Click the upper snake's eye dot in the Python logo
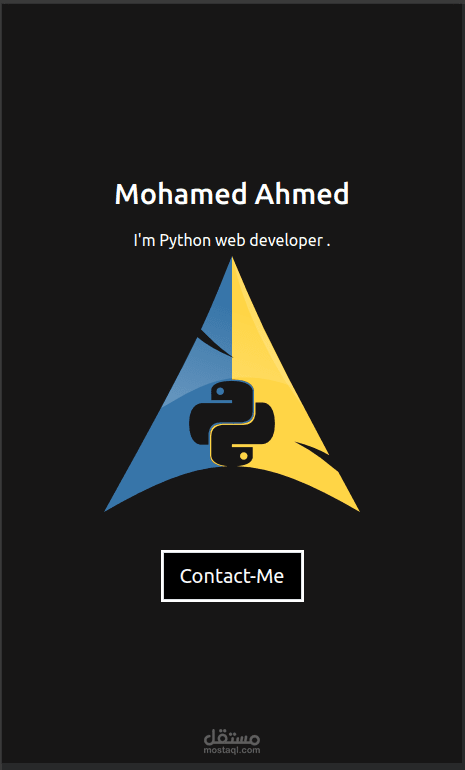The width and height of the screenshot is (465, 770). coord(220,391)
